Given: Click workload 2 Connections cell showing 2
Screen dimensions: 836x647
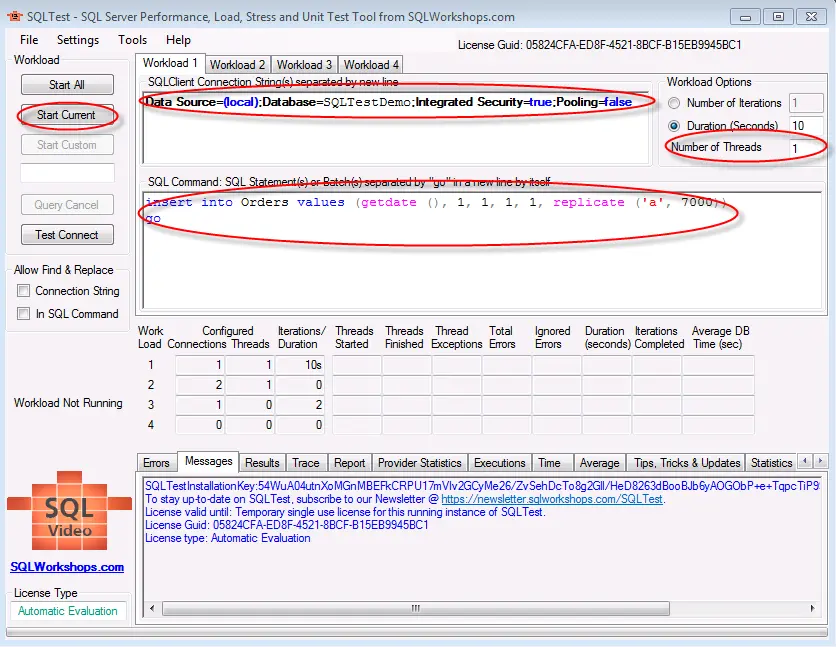Looking at the screenshot, I should 200,385.
